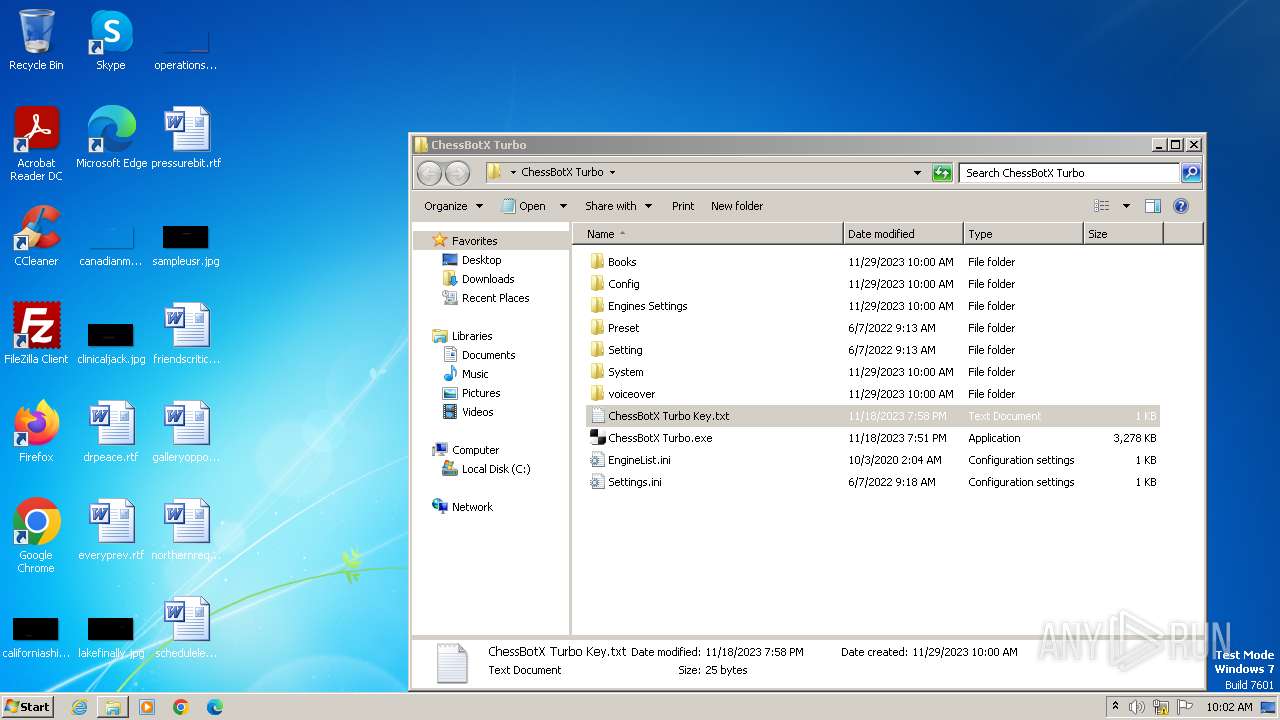Viewport: 1280px width, 720px height.
Task: Toggle the preview pane icon
Action: tap(1153, 206)
